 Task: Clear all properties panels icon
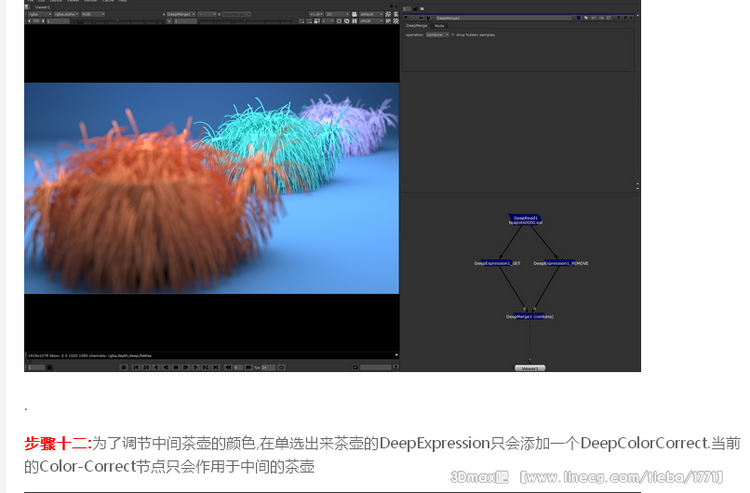point(422,9)
